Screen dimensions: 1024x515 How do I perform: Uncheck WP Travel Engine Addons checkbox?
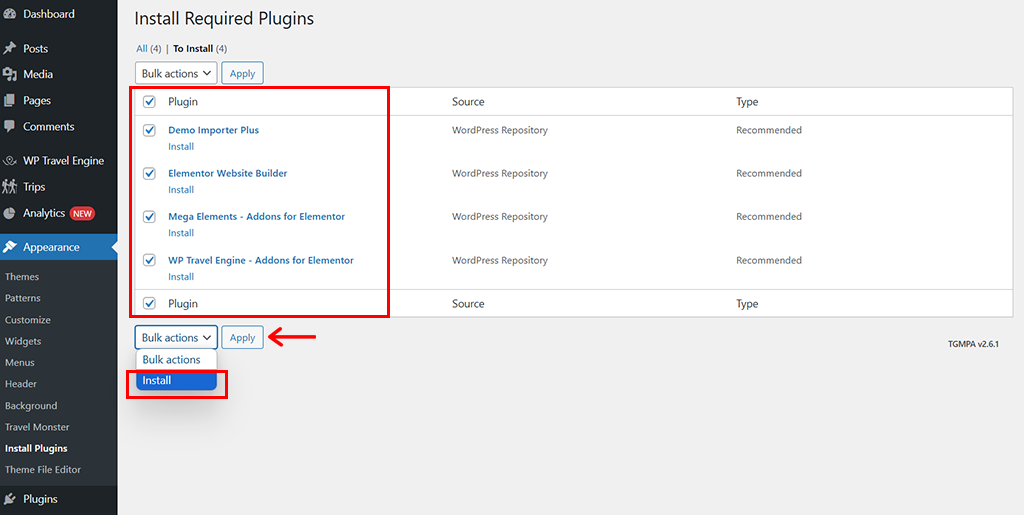click(x=150, y=260)
